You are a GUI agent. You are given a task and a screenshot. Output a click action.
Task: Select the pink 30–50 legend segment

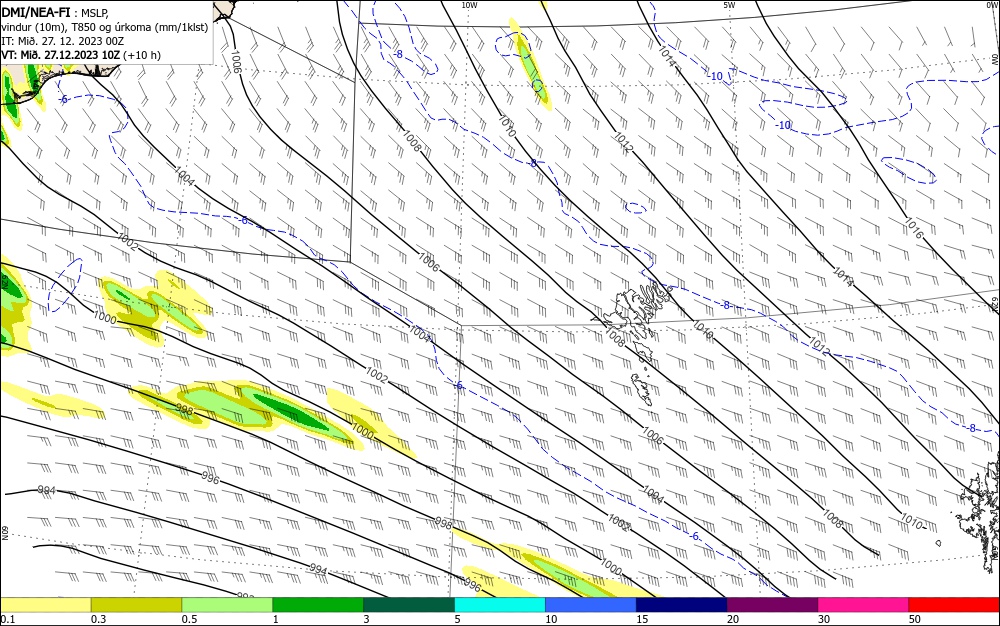pyautogui.click(x=863, y=605)
